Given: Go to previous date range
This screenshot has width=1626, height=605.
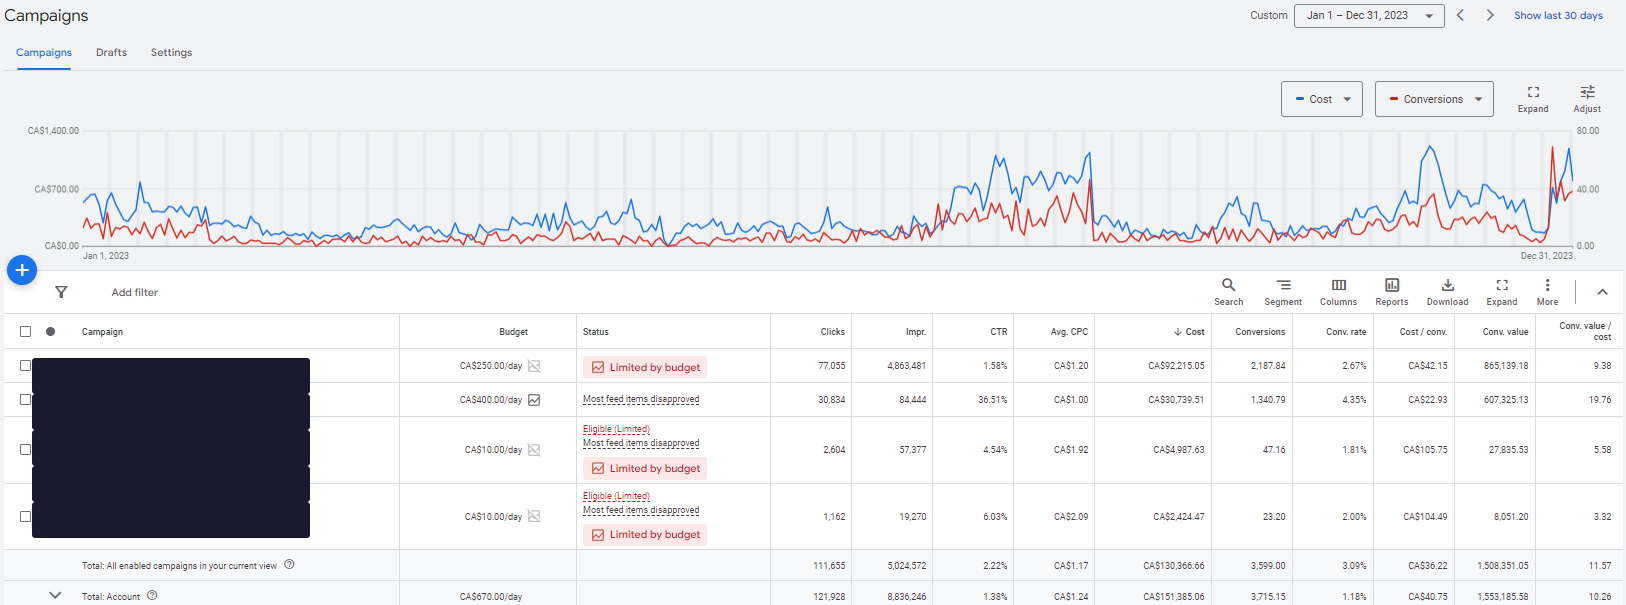Looking at the screenshot, I should tap(1460, 15).
